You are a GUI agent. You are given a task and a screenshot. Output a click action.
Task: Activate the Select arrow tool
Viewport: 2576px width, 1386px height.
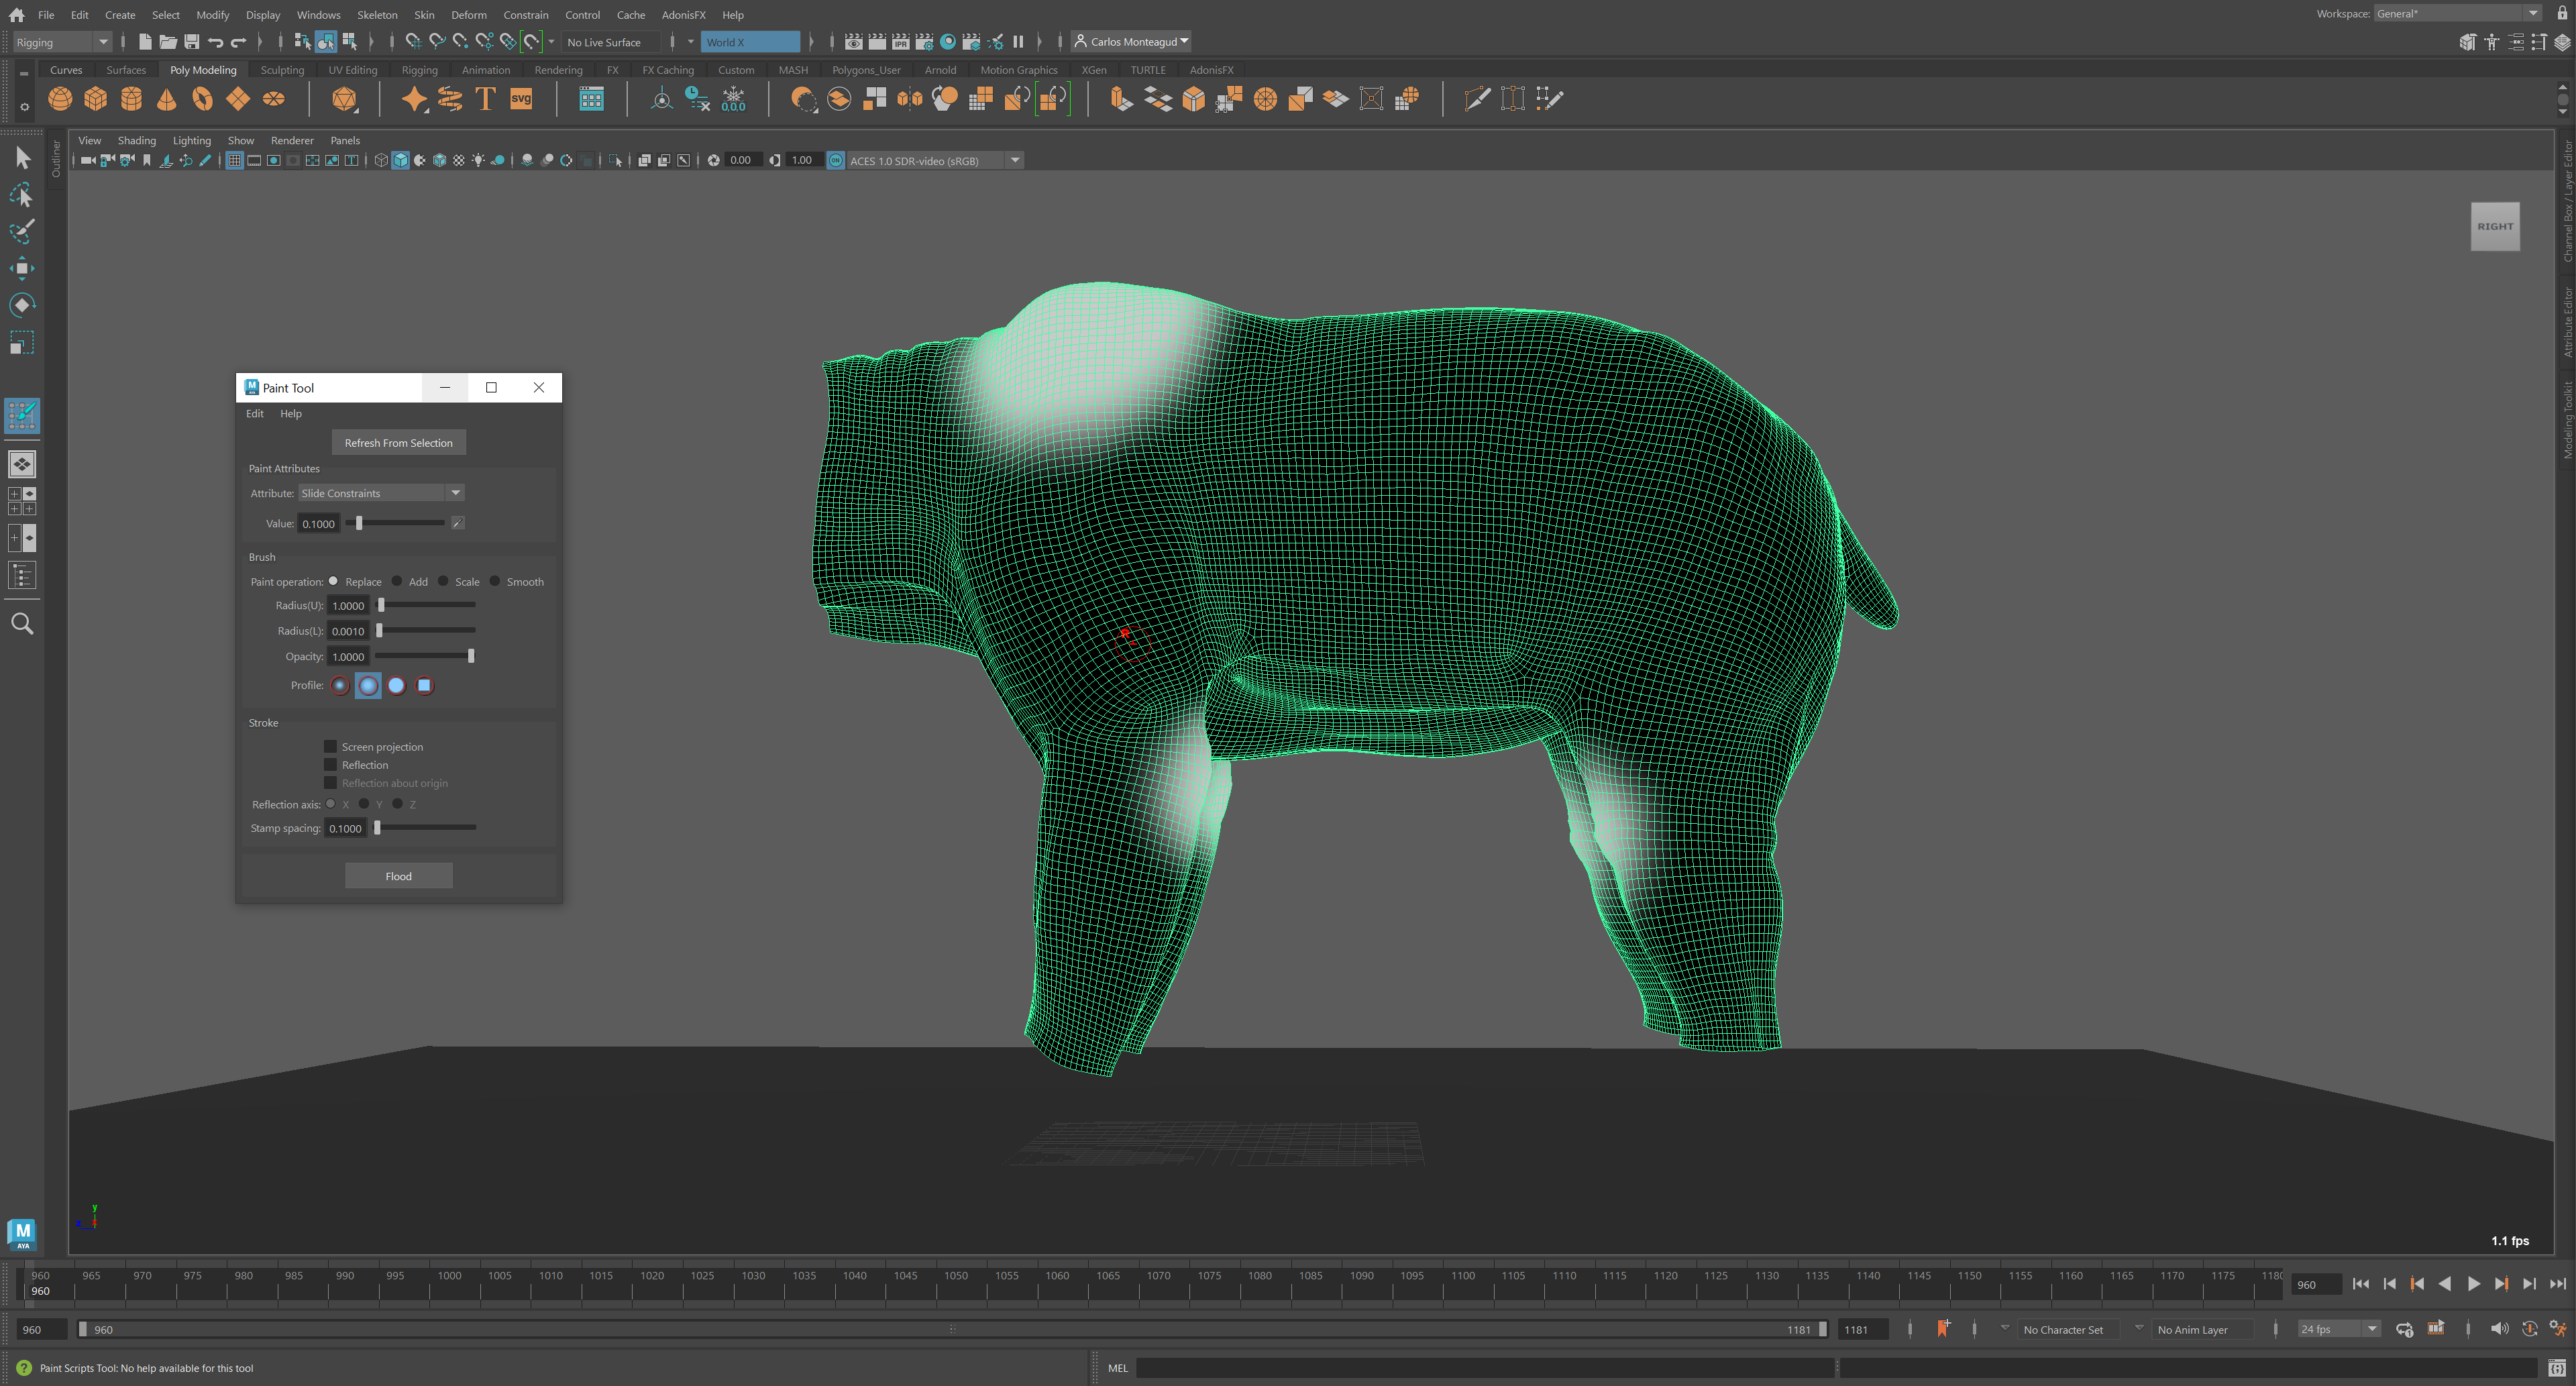[x=22, y=158]
